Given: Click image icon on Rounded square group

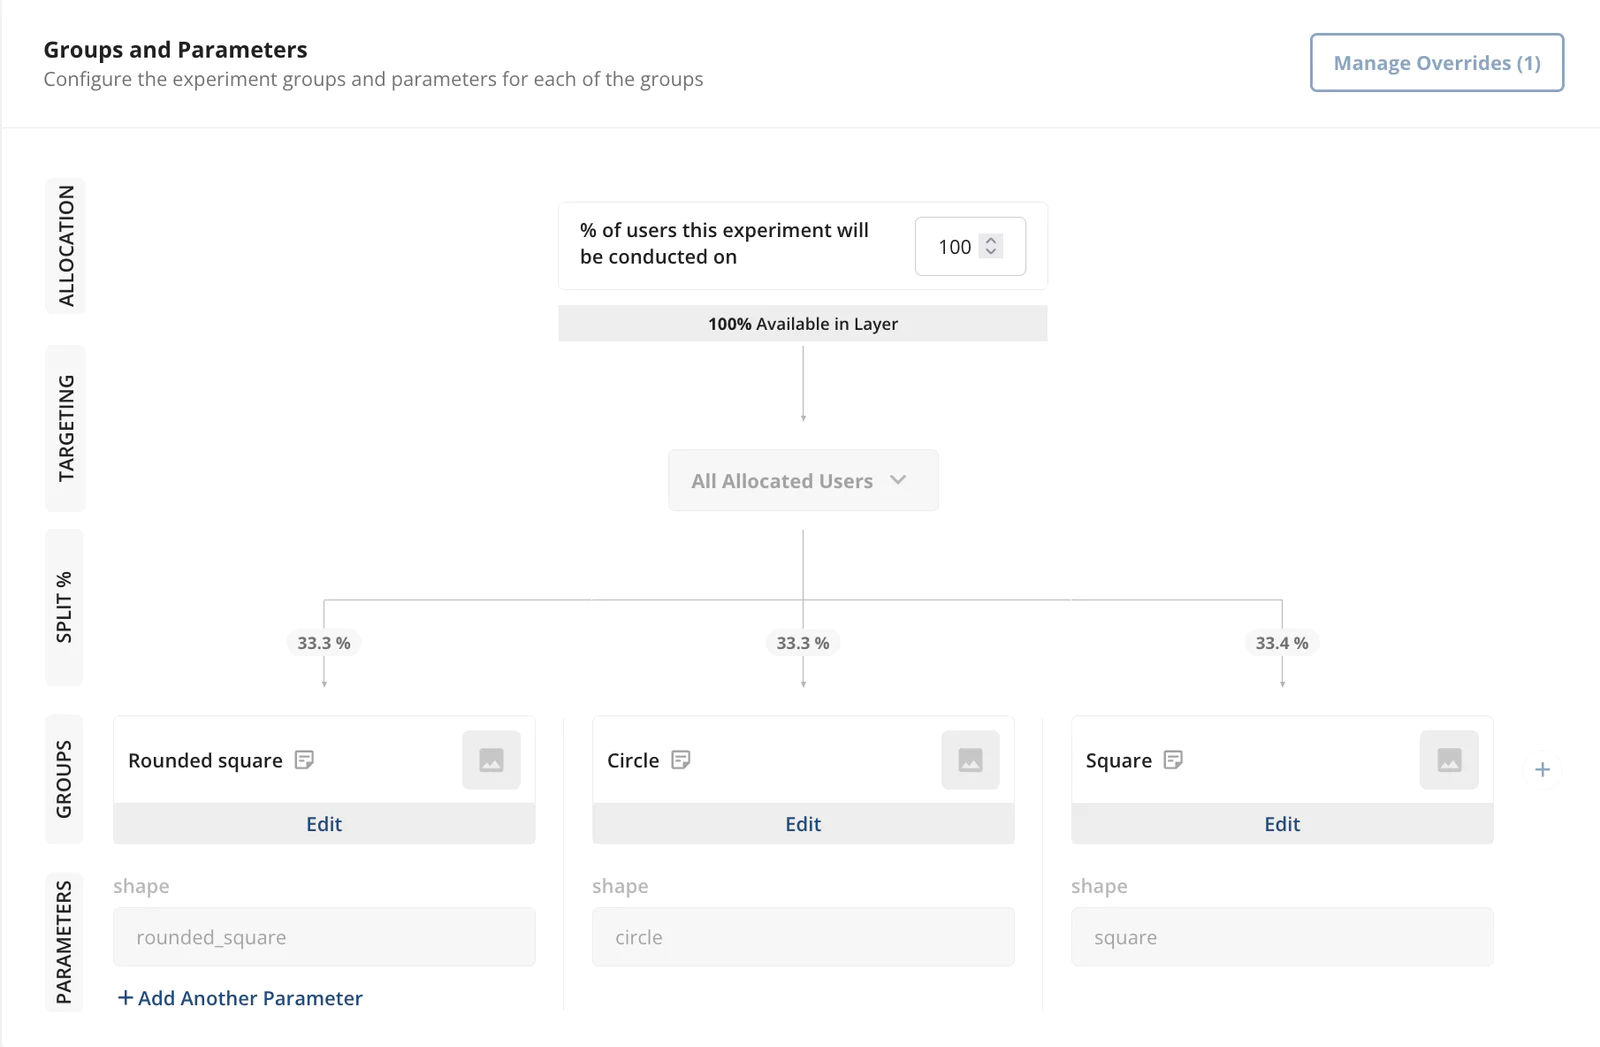Looking at the screenshot, I should point(491,760).
